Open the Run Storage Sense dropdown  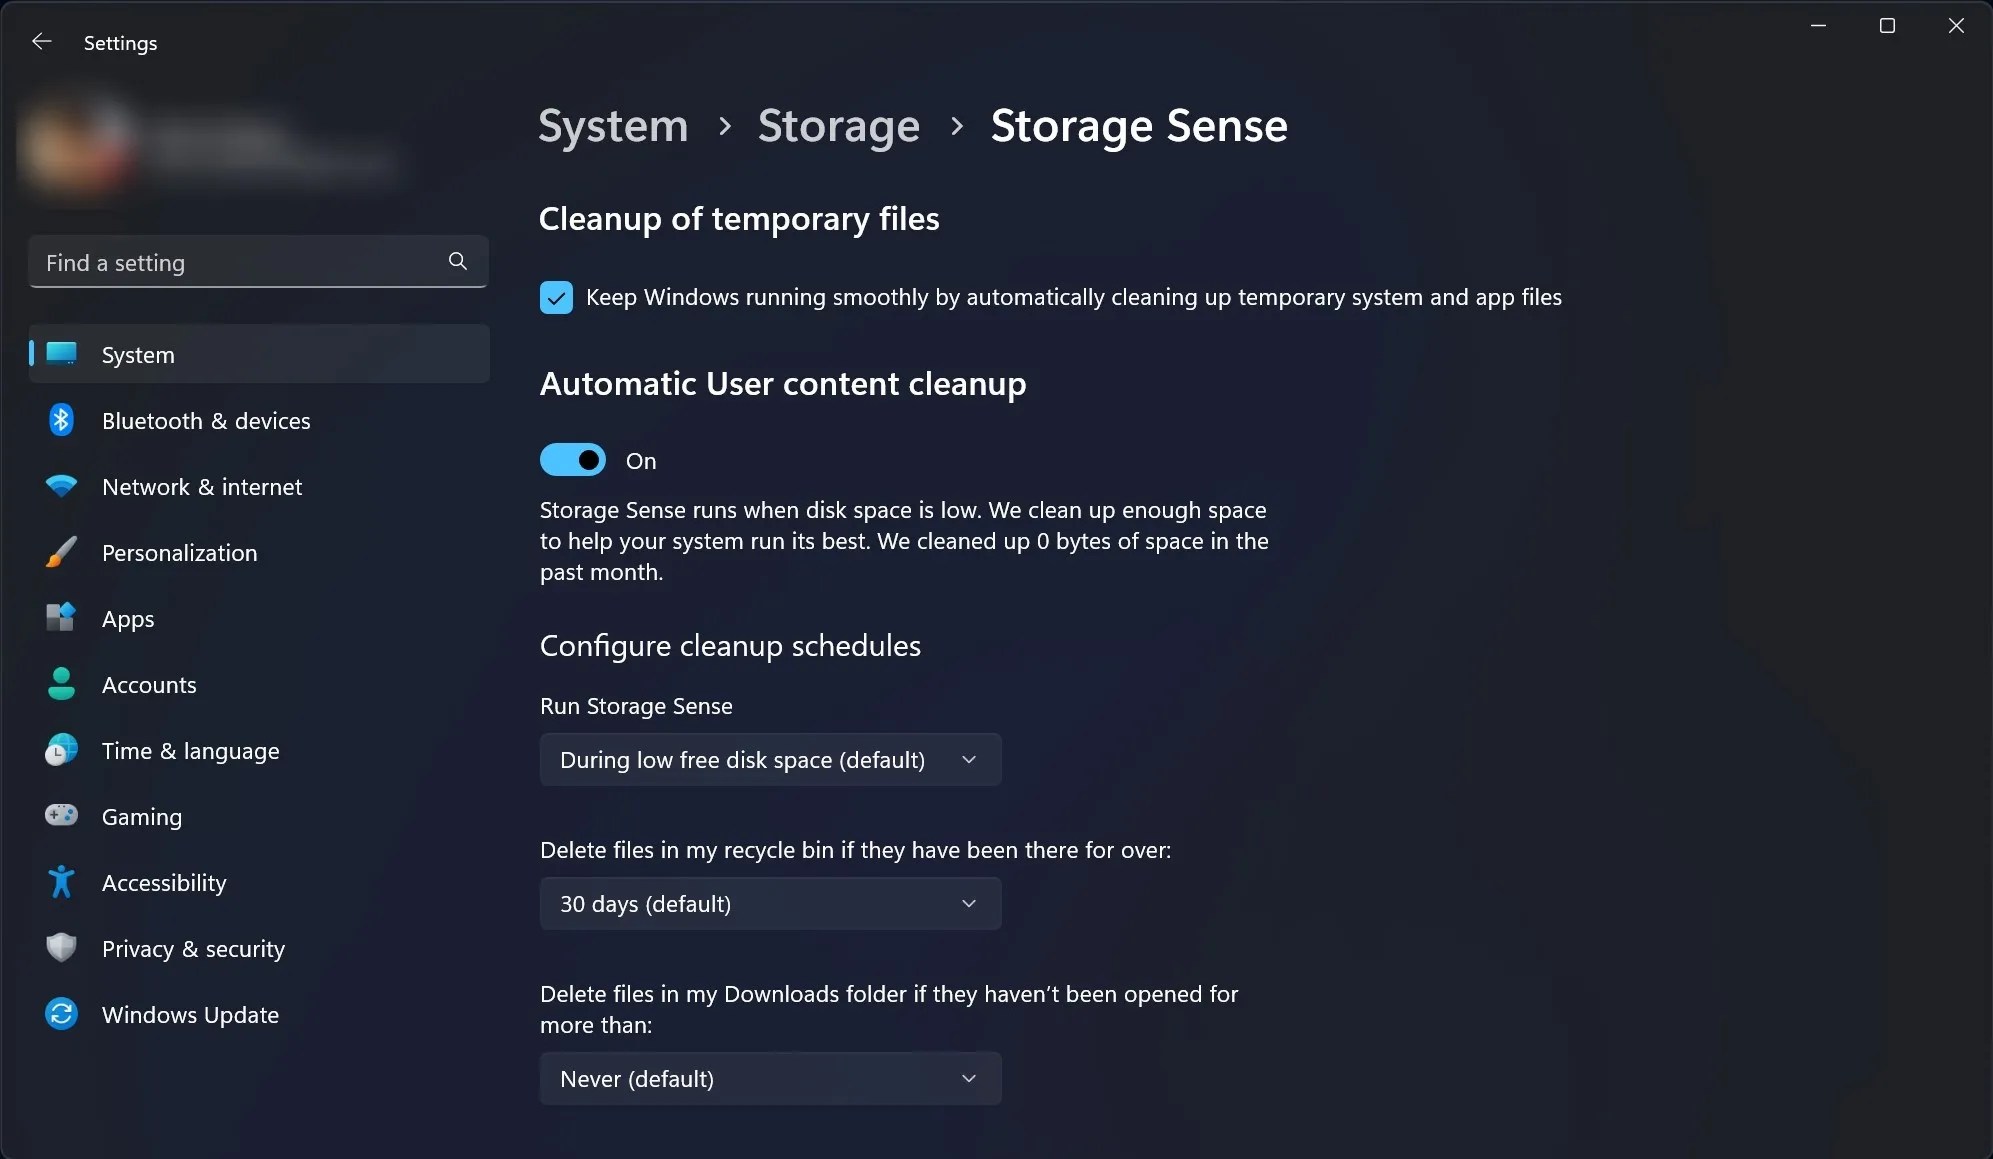(770, 759)
